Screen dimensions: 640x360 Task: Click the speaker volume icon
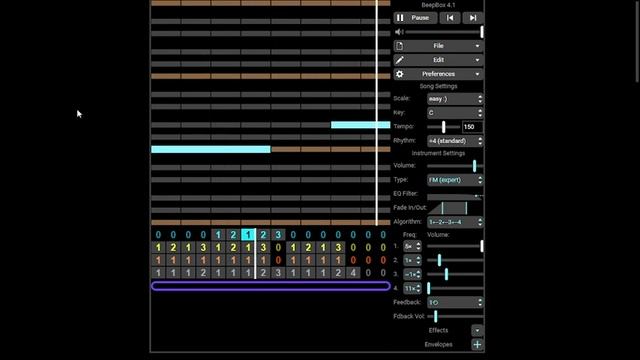399,32
